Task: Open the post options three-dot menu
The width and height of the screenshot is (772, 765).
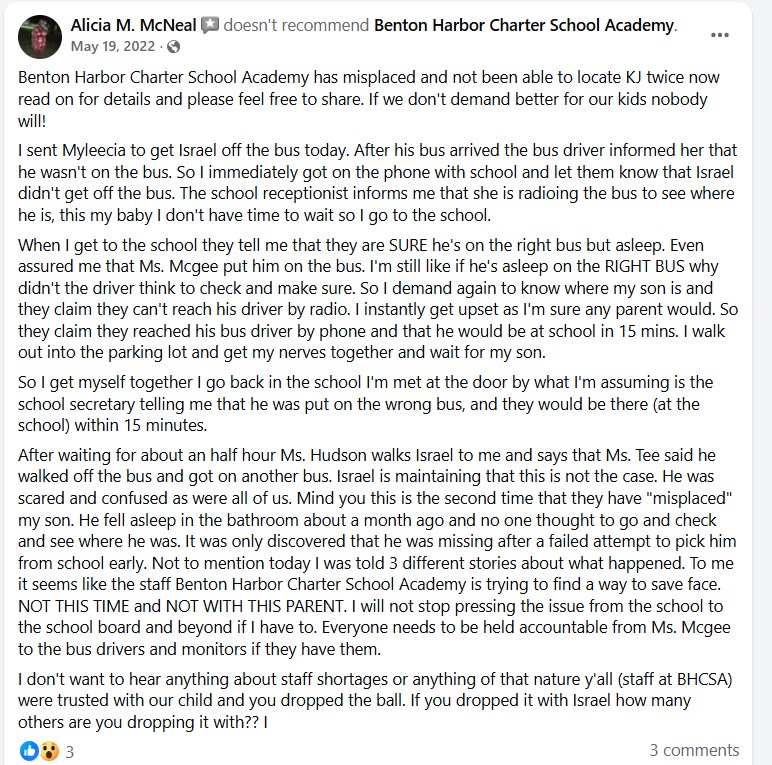Action: pos(720,34)
